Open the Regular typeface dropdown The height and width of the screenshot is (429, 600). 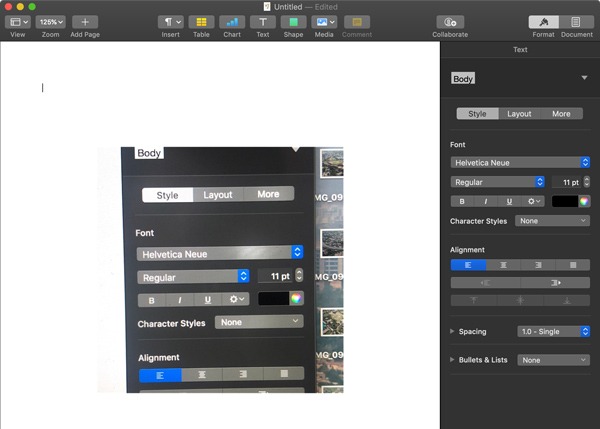point(497,182)
